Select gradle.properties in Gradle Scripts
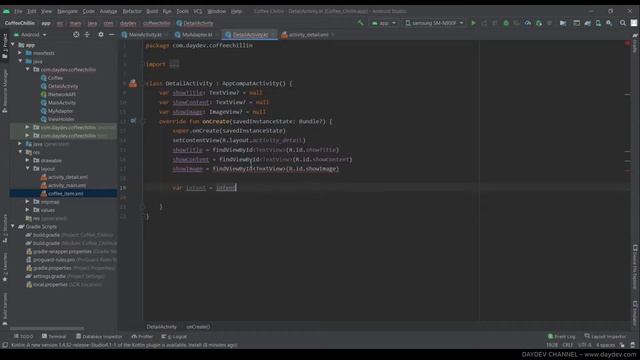Image resolution: width=640 pixels, height=360 pixels. tap(52, 268)
